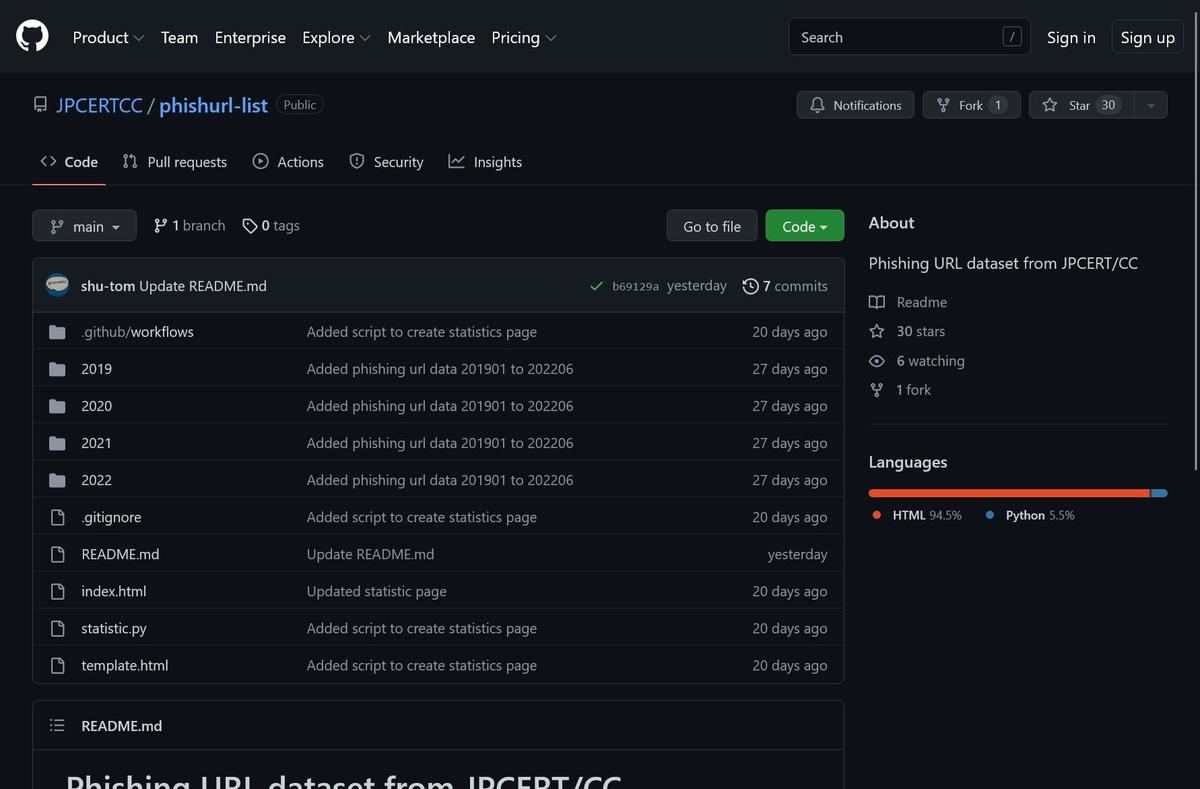
Task: Click the history clock icon by commits
Action: pyautogui.click(x=750, y=286)
